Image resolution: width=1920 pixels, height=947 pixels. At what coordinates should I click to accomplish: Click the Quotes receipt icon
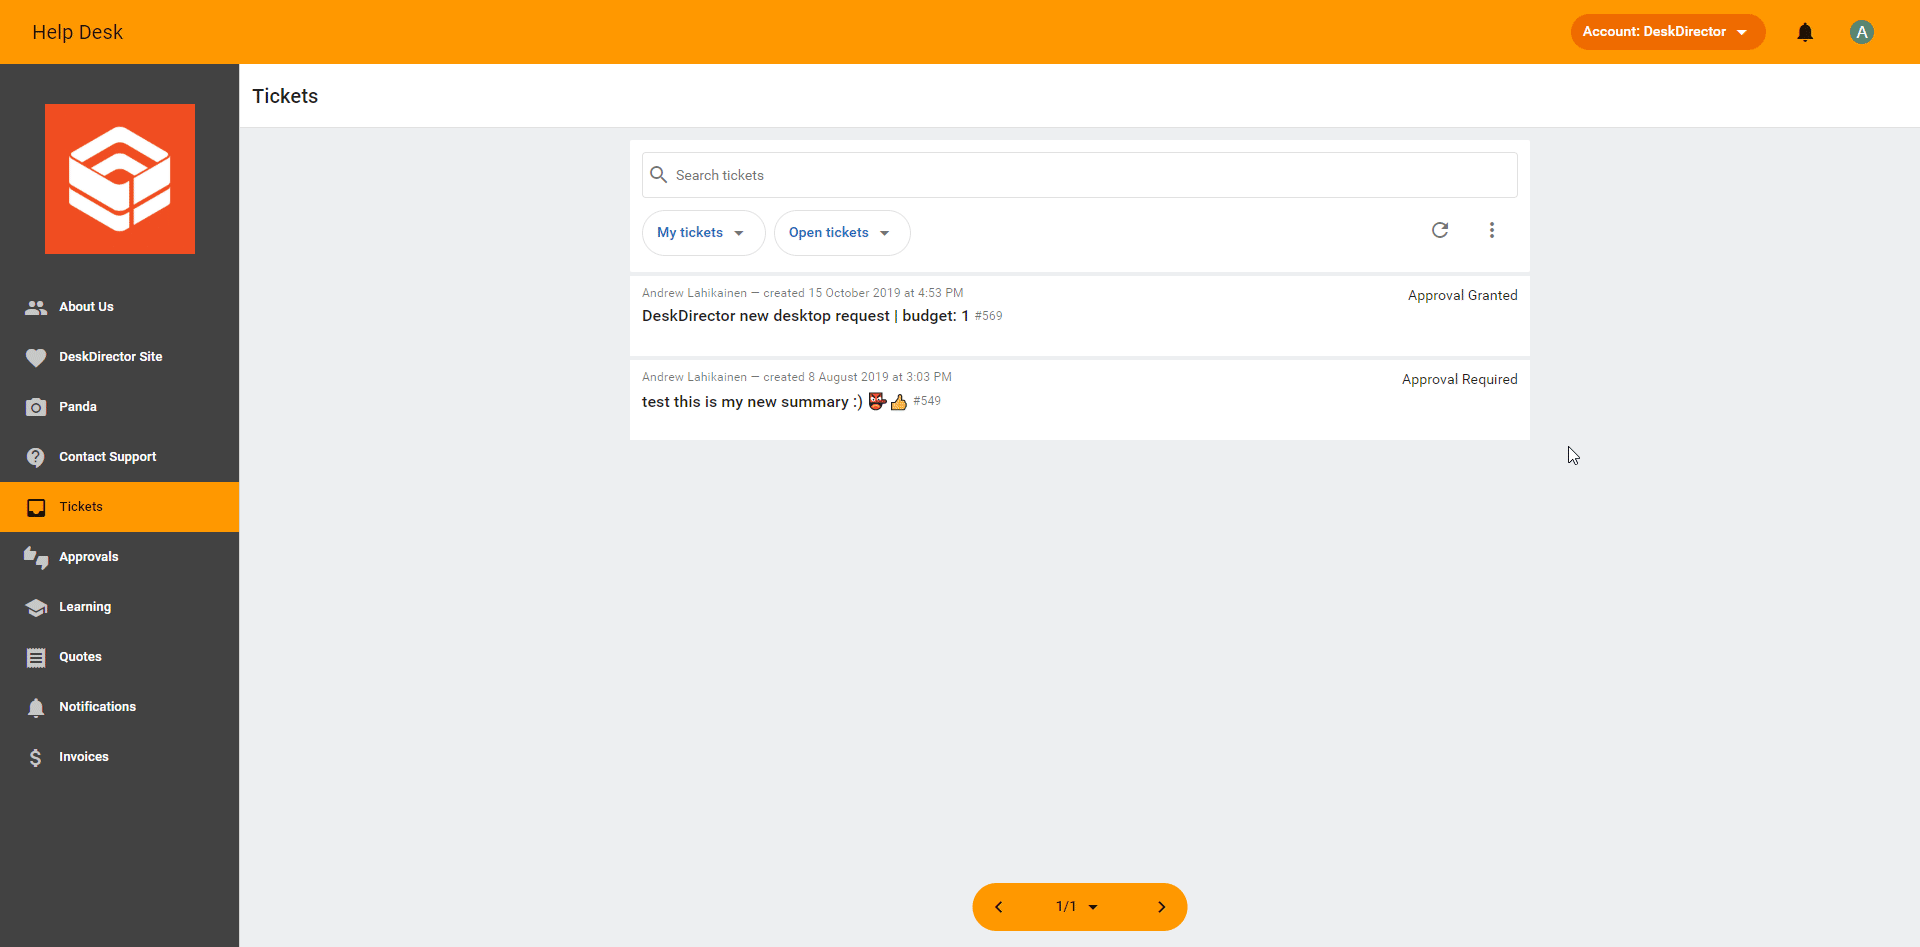[36, 657]
